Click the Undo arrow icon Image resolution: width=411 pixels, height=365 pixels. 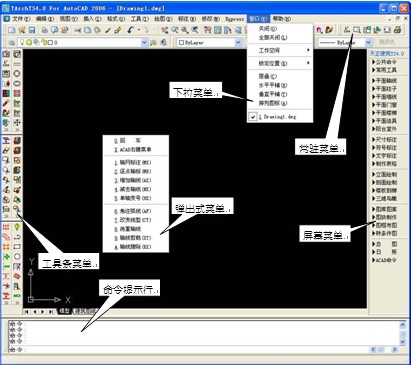point(130,30)
